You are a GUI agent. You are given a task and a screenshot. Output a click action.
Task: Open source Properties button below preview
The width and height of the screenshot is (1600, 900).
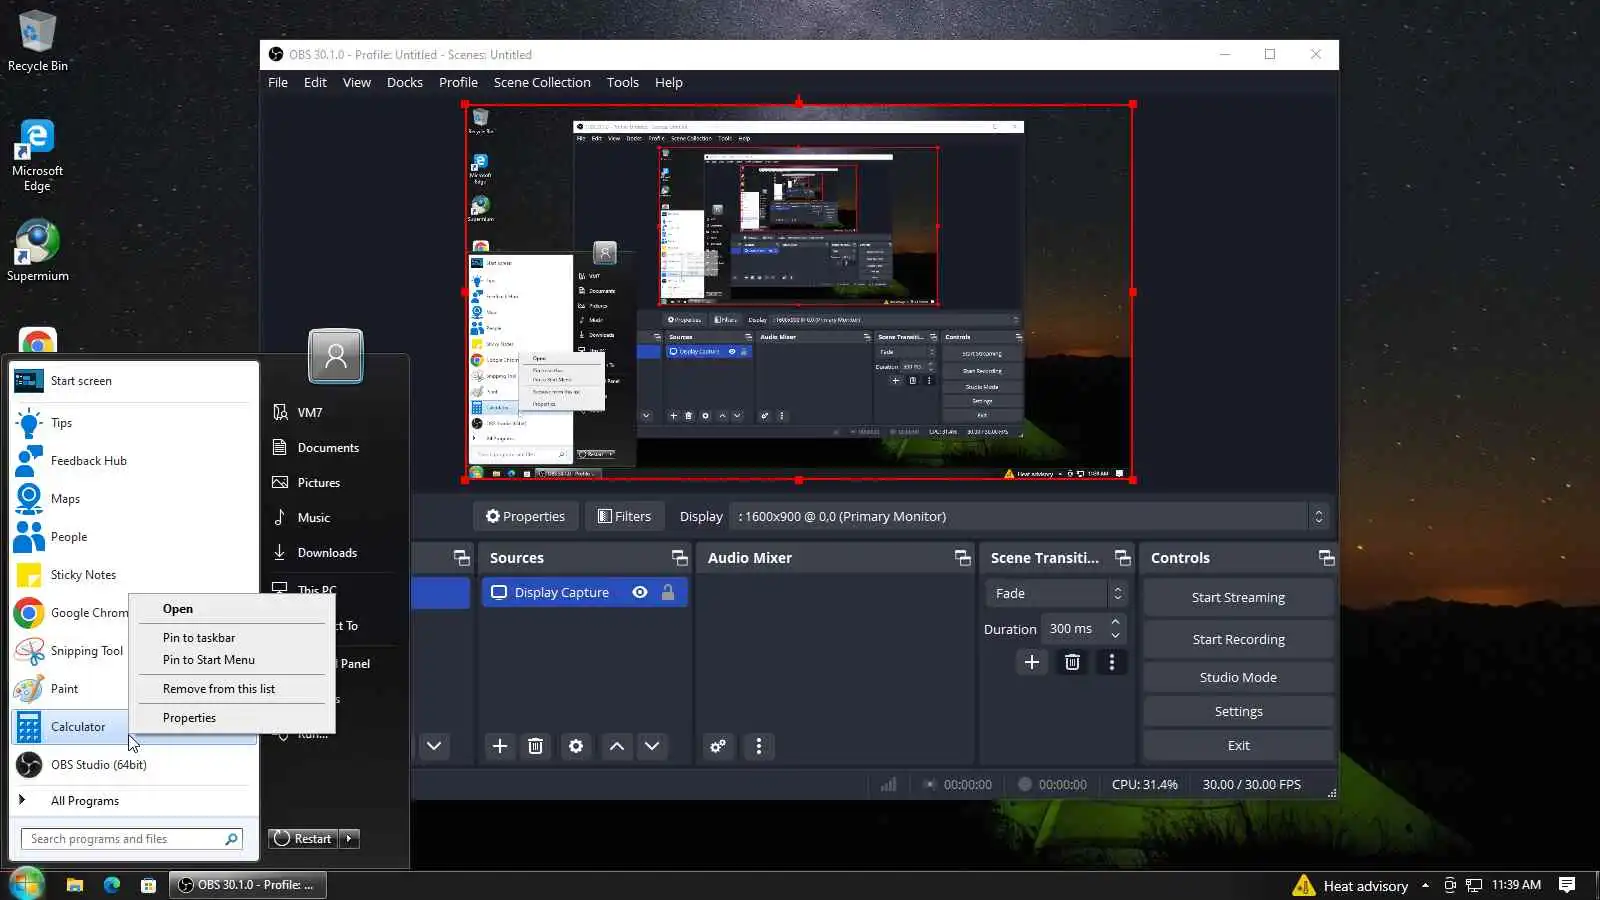click(x=525, y=516)
